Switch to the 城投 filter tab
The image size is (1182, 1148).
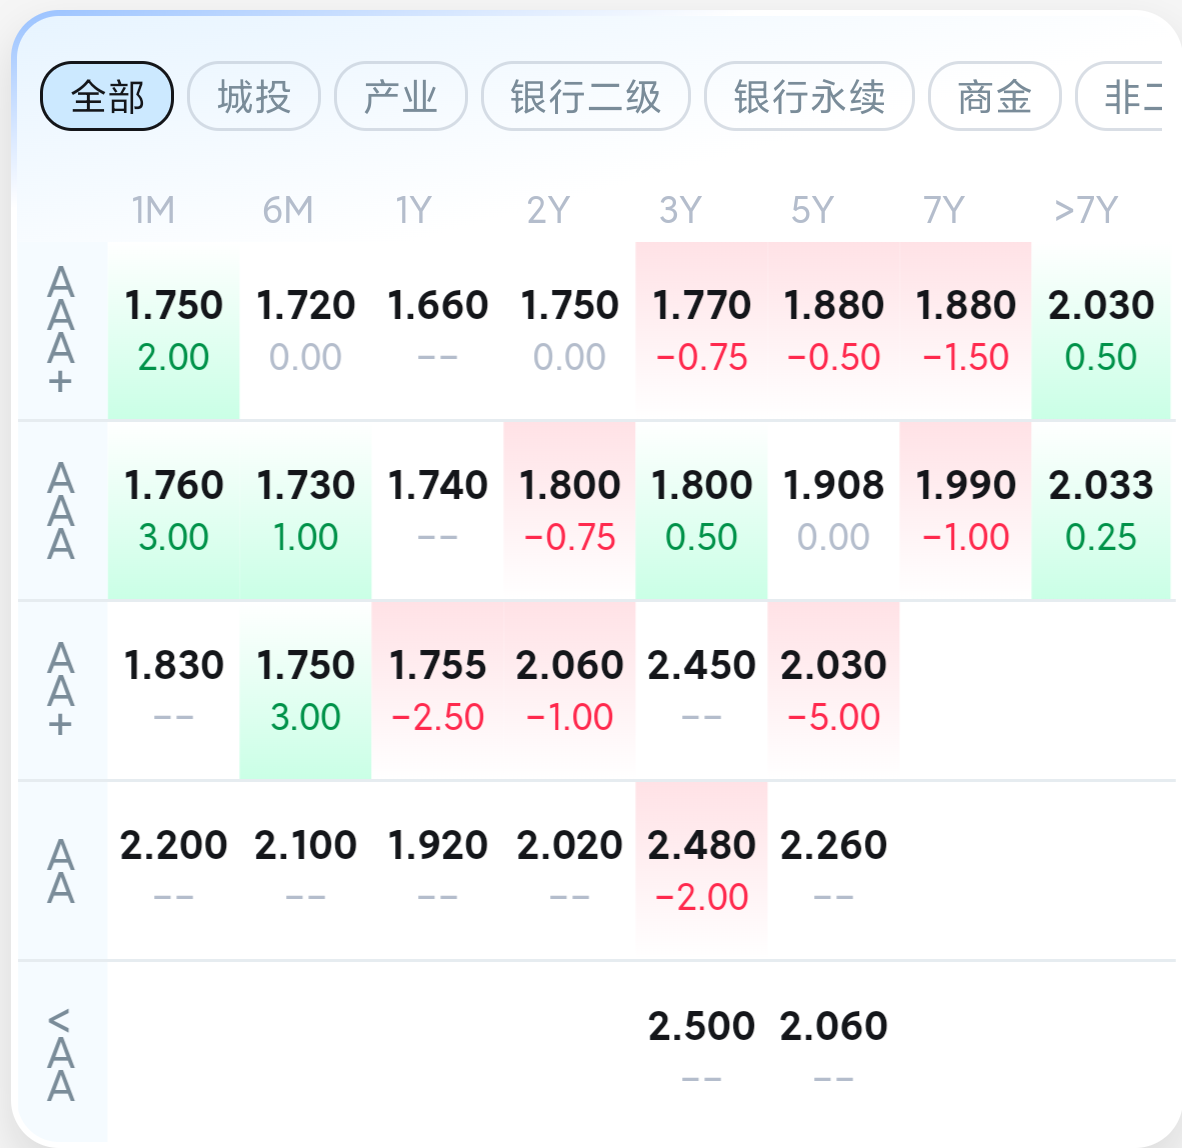(254, 97)
